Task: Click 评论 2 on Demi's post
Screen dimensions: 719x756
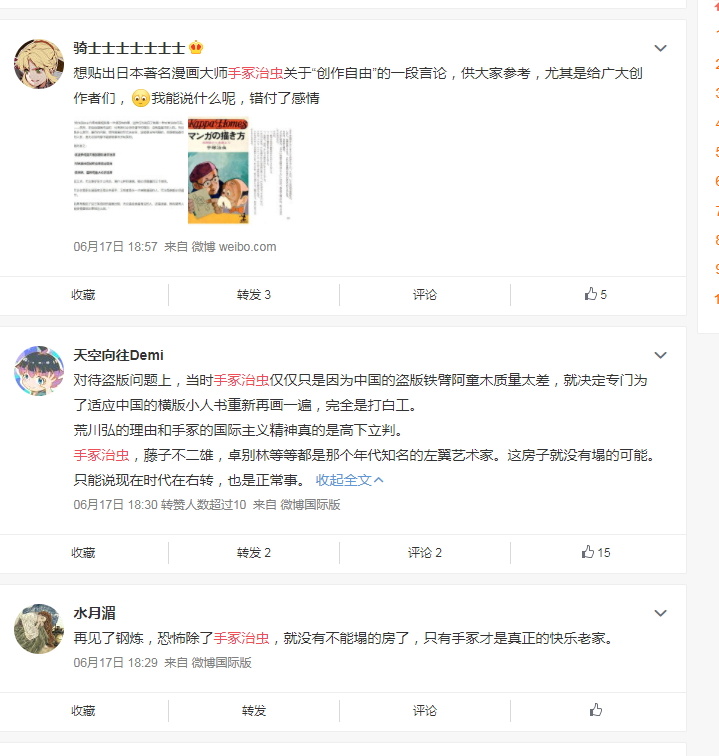Action: tap(424, 553)
